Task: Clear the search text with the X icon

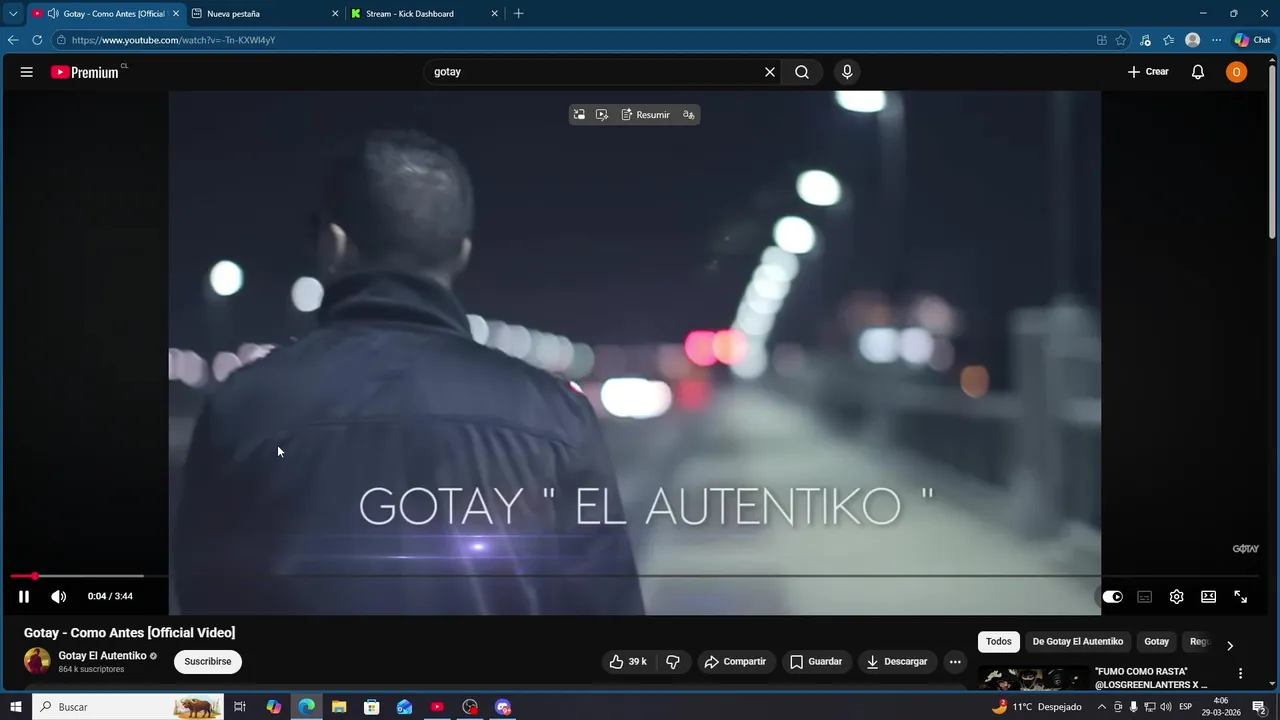Action: 770,72
